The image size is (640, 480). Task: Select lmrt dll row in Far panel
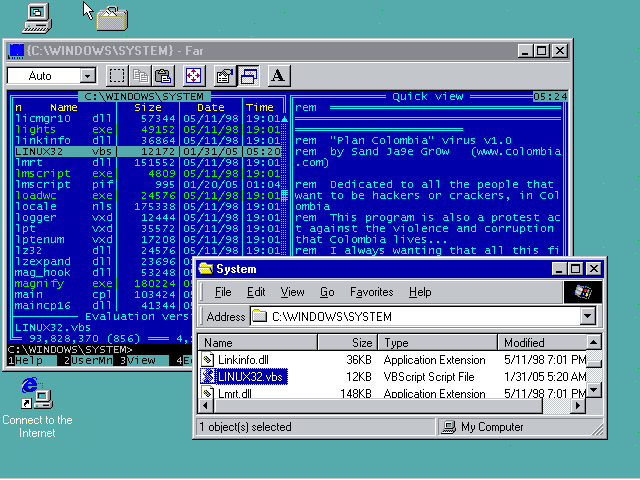pyautogui.click(x=148, y=162)
